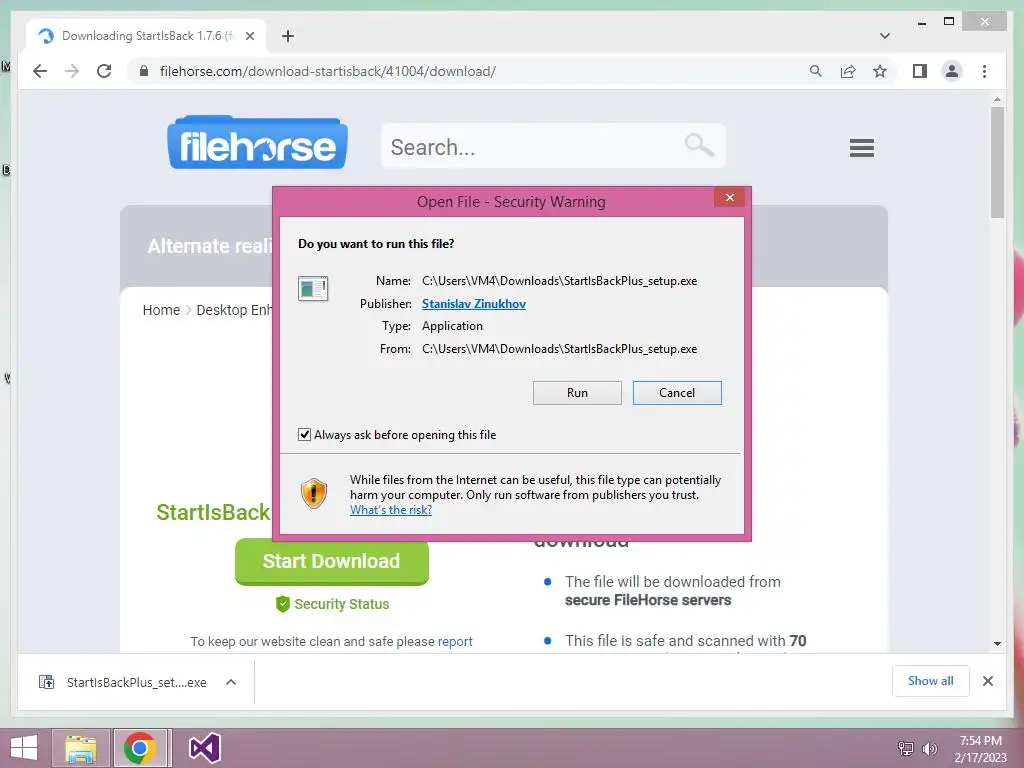Click Show all downloads
The height and width of the screenshot is (768, 1024).
[x=931, y=681]
